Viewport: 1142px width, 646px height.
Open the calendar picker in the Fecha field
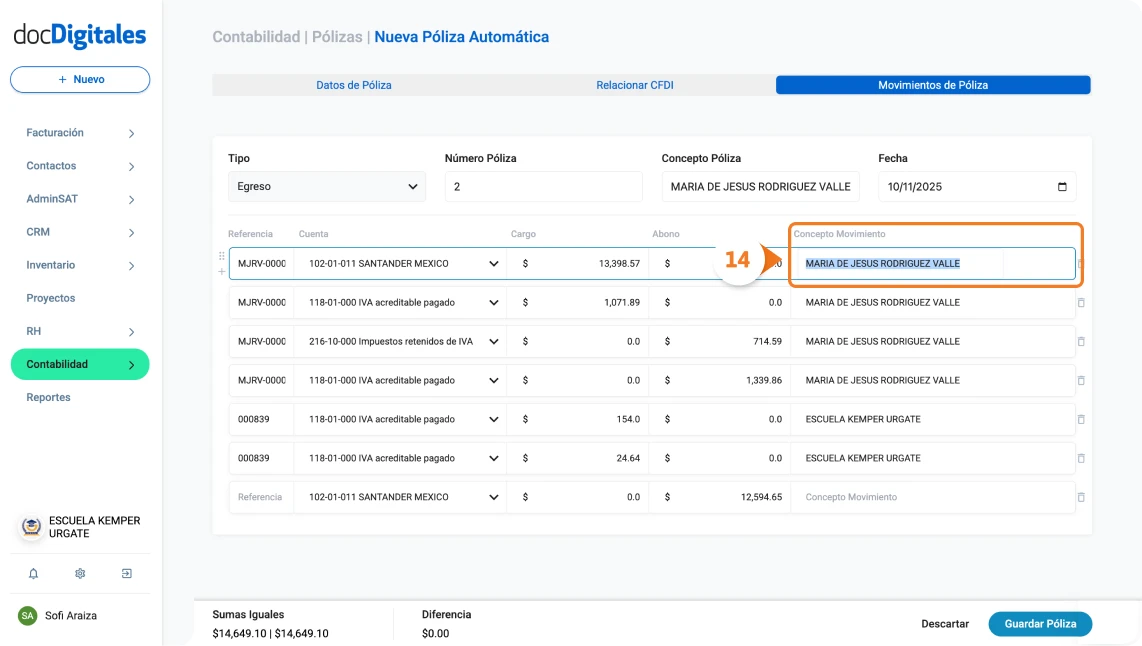pos(1061,186)
